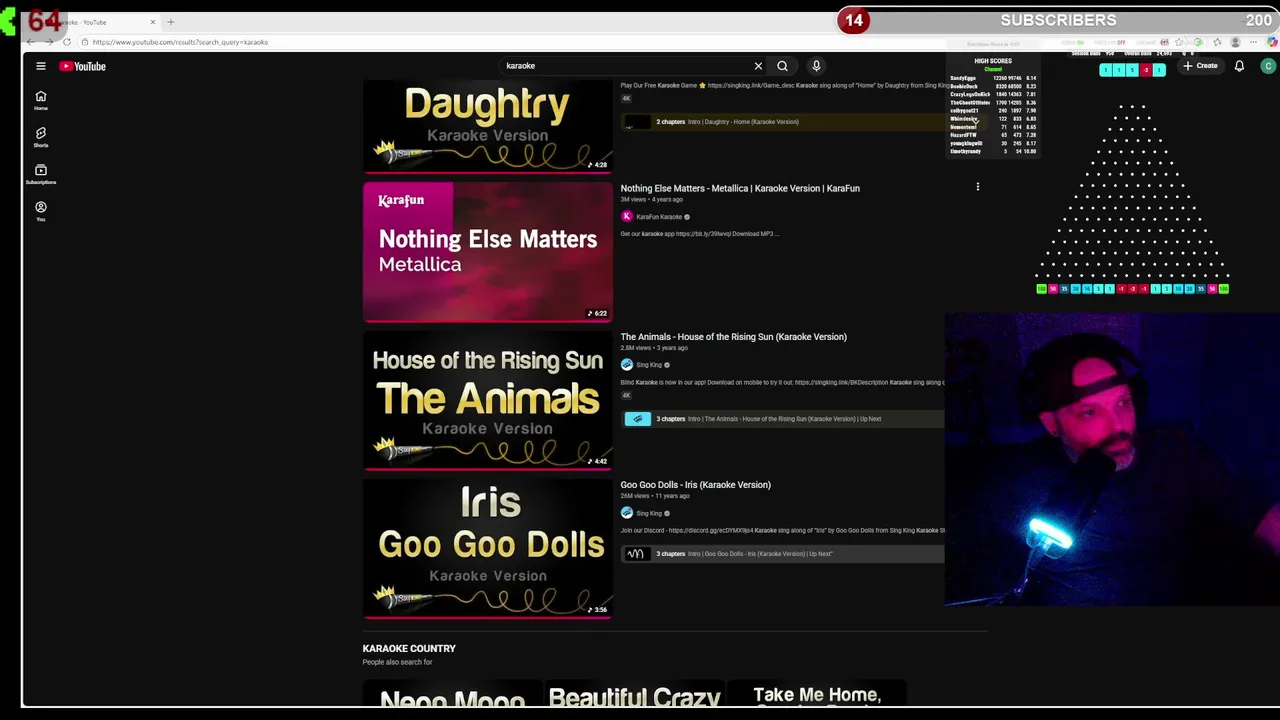Reload the page with refresh icon
The height and width of the screenshot is (720, 1280).
click(x=67, y=42)
